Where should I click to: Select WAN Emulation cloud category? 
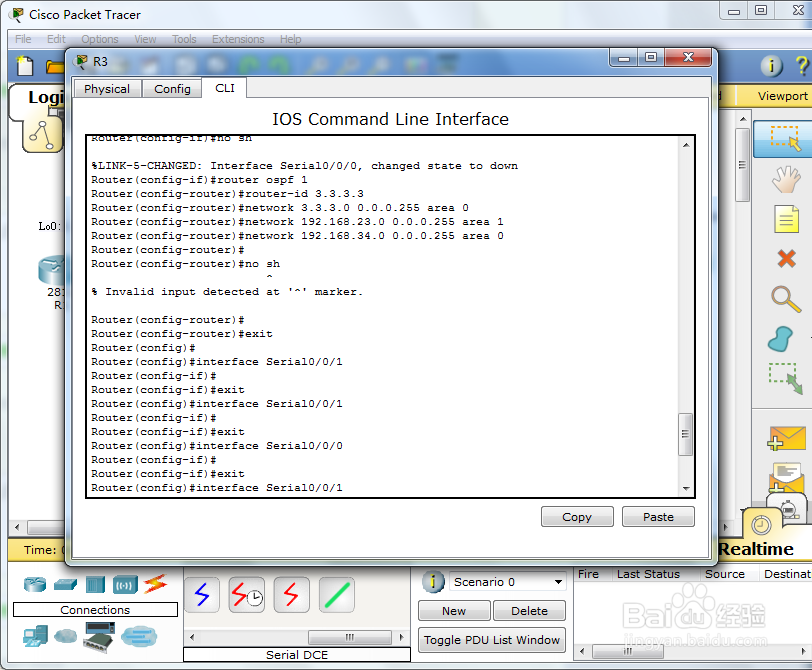66,635
